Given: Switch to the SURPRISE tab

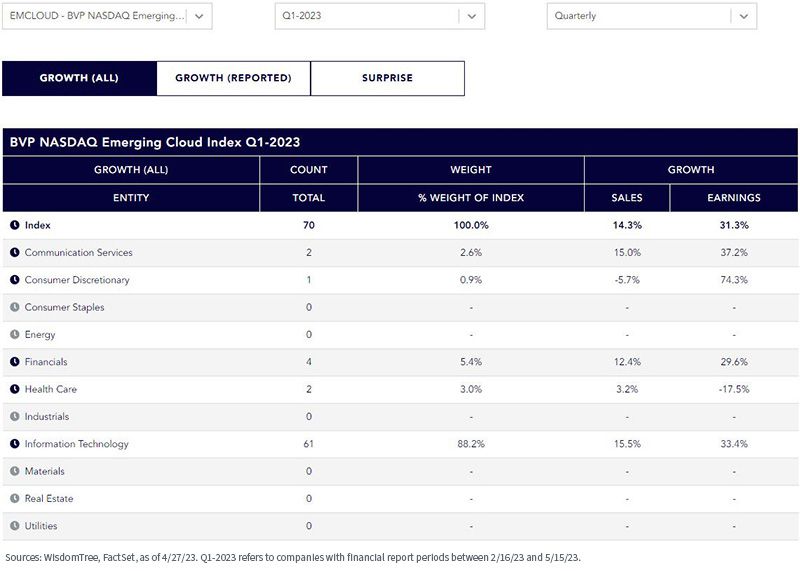Looking at the screenshot, I should click(387, 78).
